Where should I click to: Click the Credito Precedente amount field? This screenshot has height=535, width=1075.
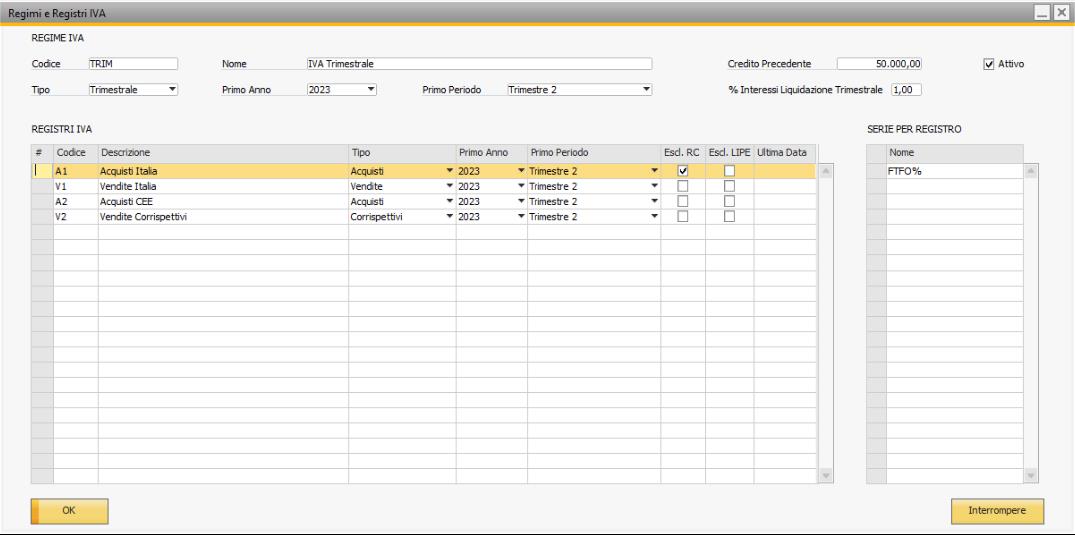pos(880,64)
